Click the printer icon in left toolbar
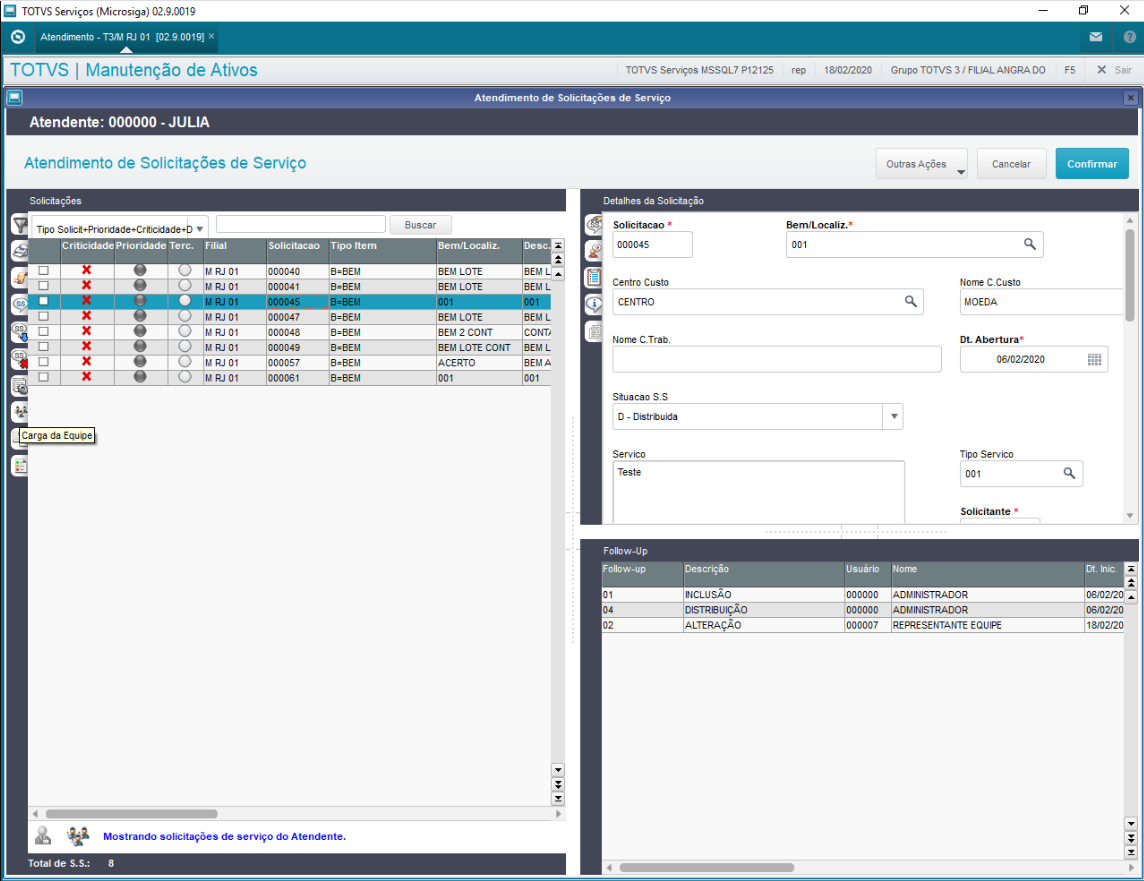The width and height of the screenshot is (1144, 881). click(20, 252)
